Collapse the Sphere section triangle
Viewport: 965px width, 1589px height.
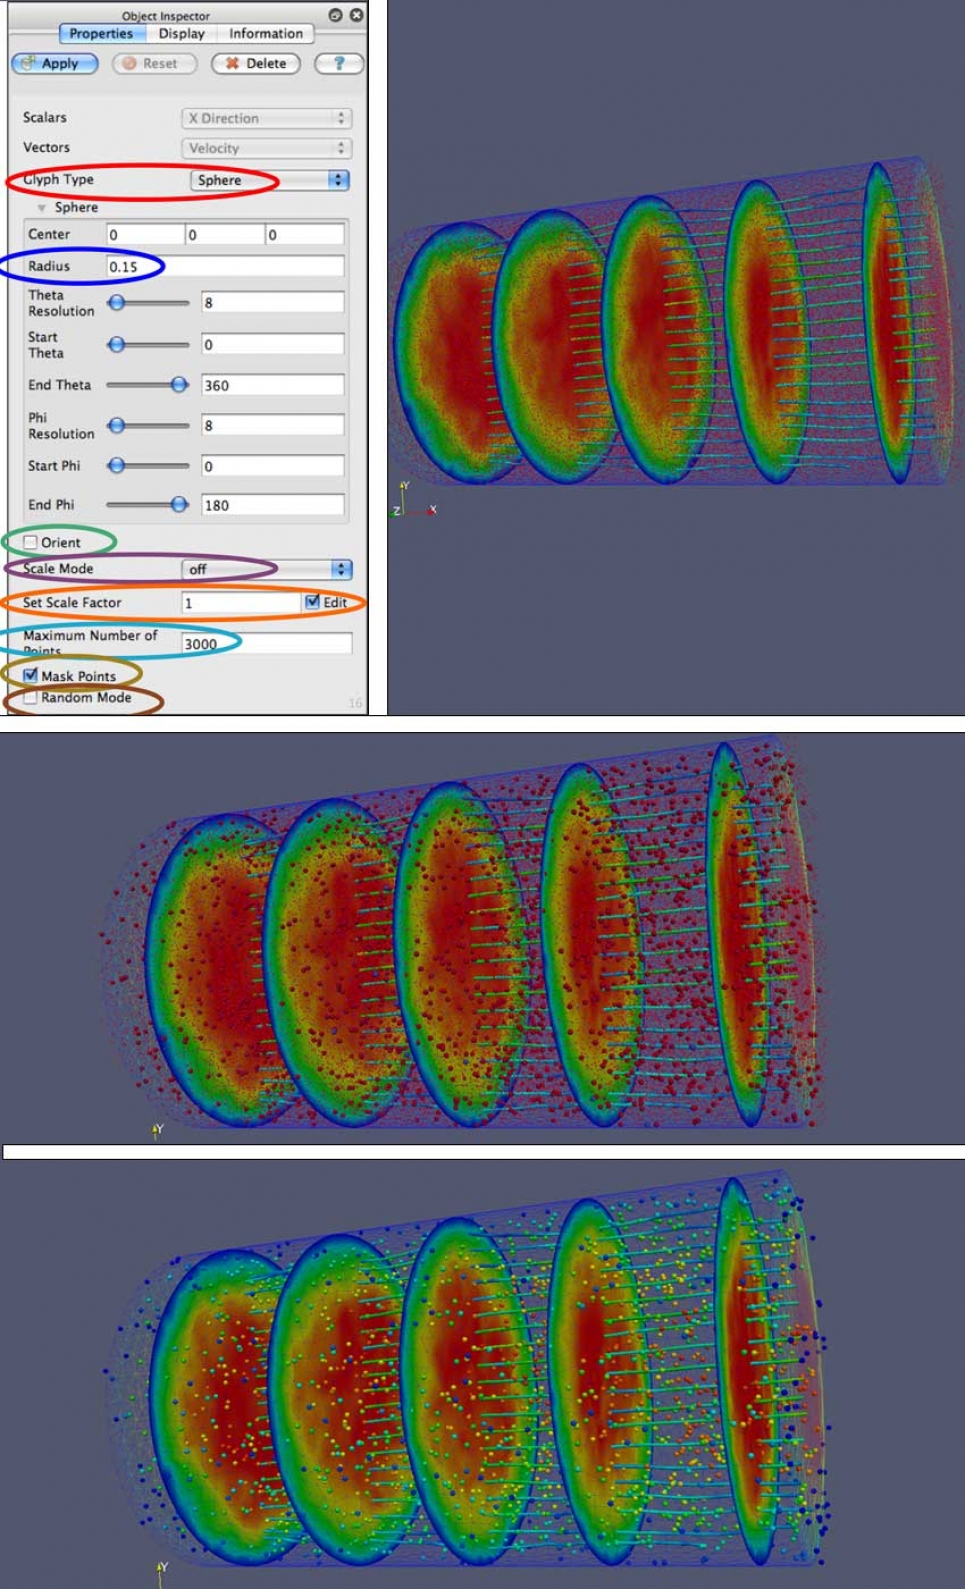[42, 208]
